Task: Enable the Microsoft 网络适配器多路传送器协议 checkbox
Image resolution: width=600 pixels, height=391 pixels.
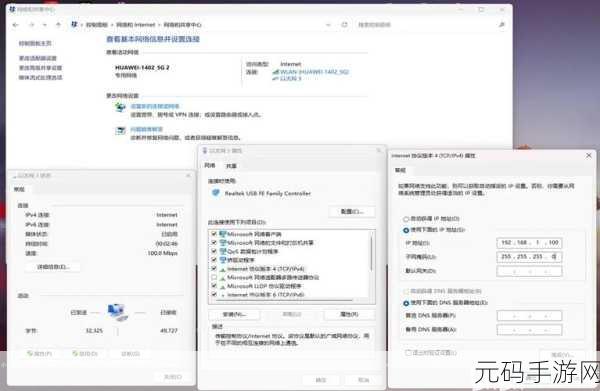Action: point(214,277)
